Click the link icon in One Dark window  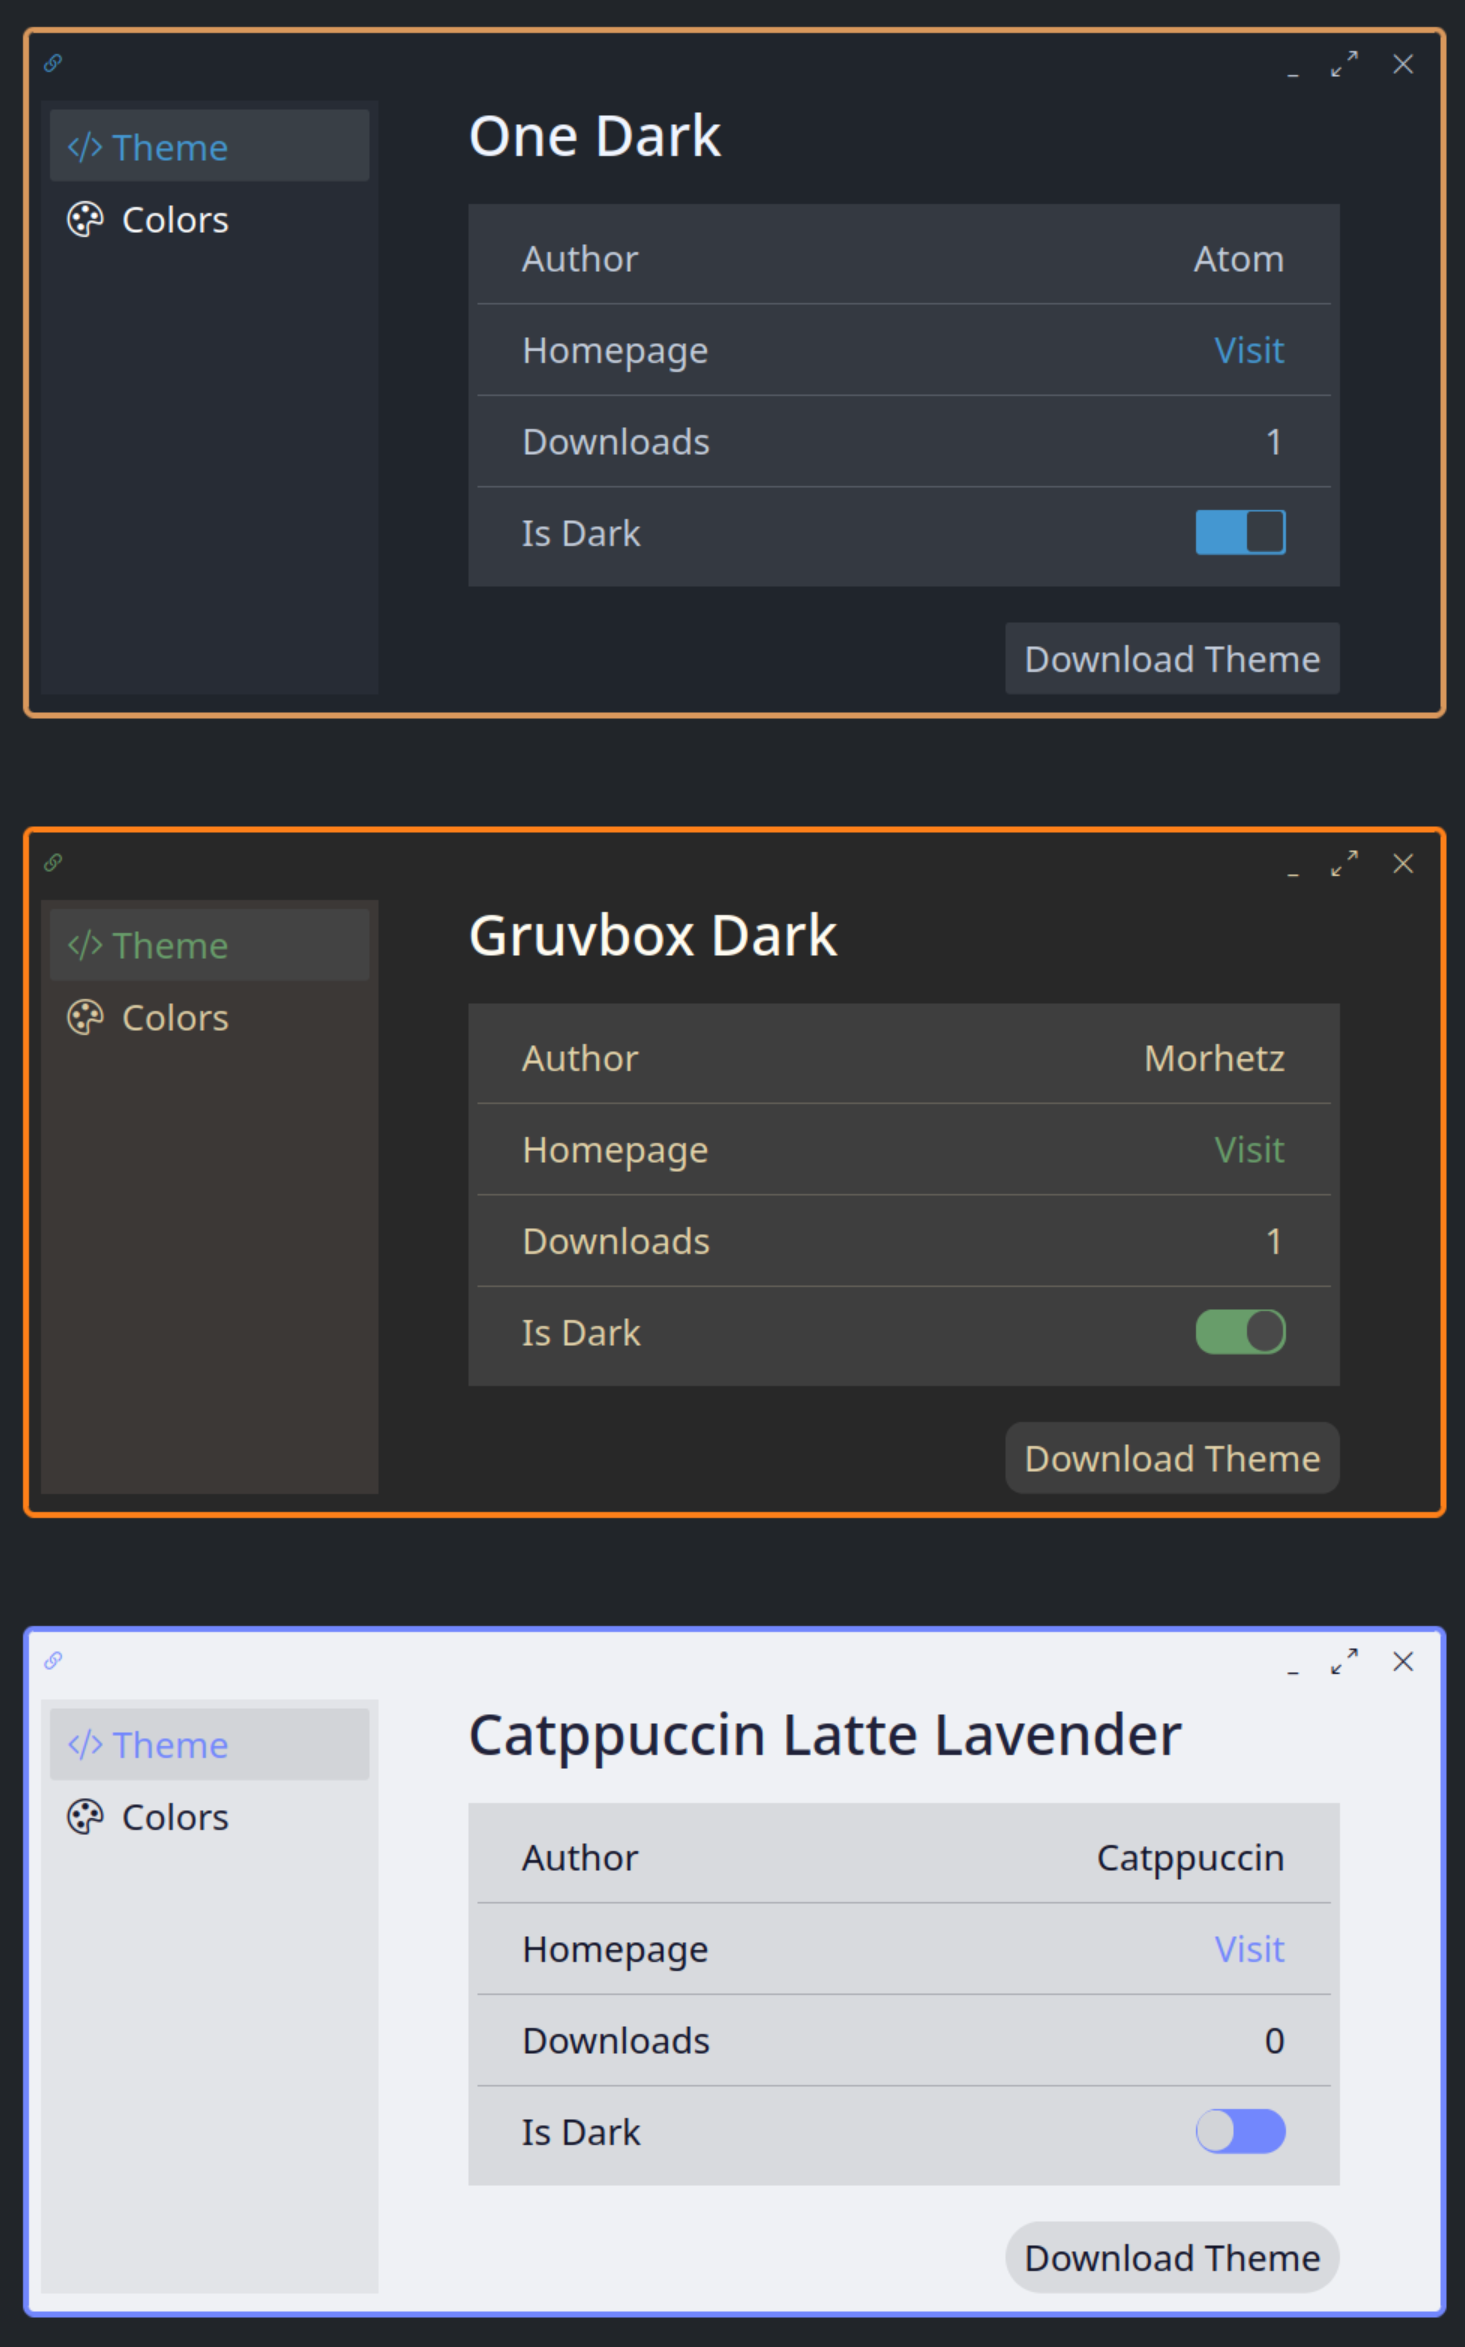pyautogui.click(x=53, y=64)
